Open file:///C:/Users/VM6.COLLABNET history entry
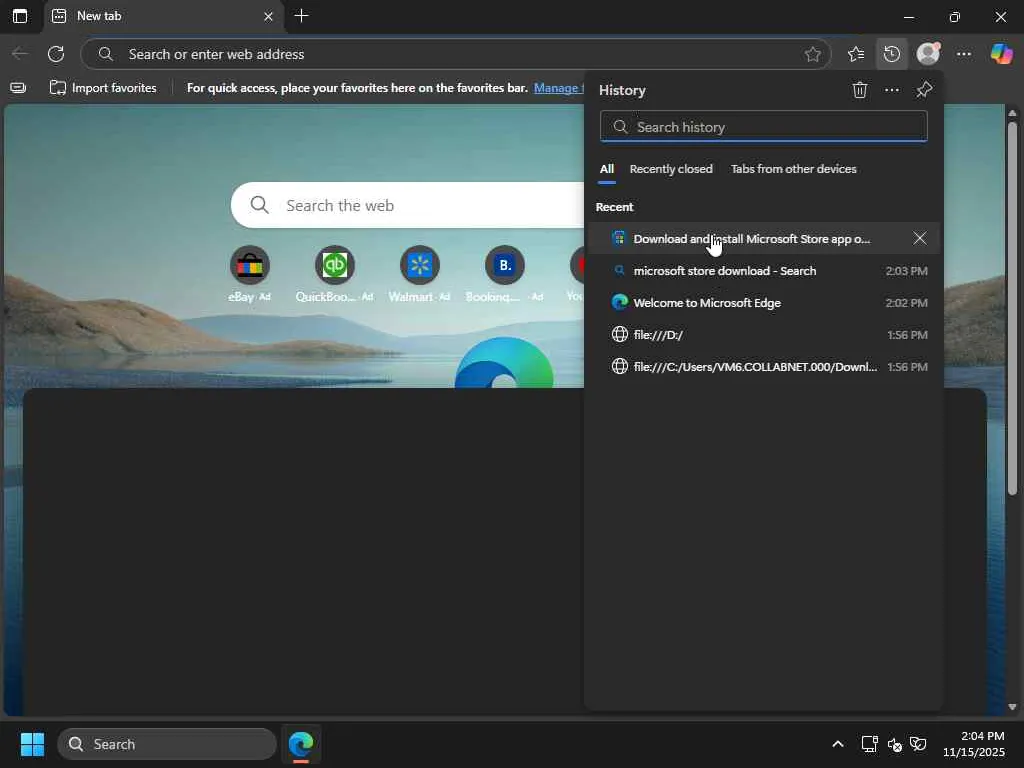 coord(763,366)
